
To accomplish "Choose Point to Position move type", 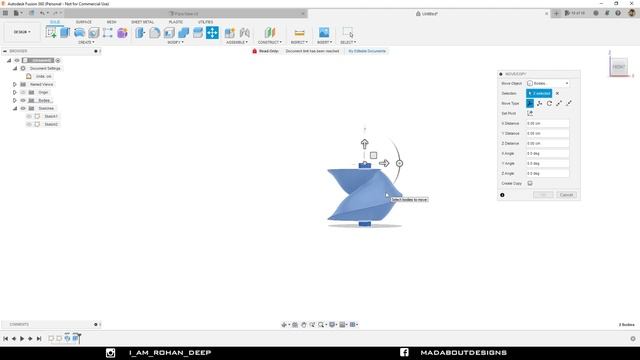I will 569,103.
